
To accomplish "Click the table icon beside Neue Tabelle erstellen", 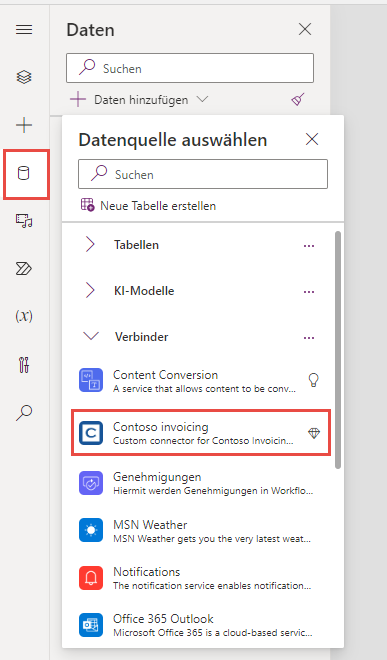I will click(88, 205).
